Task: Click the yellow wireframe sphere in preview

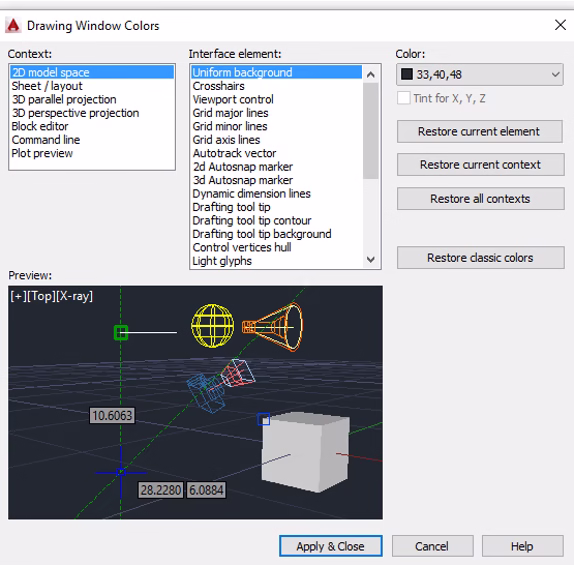Action: tap(213, 325)
